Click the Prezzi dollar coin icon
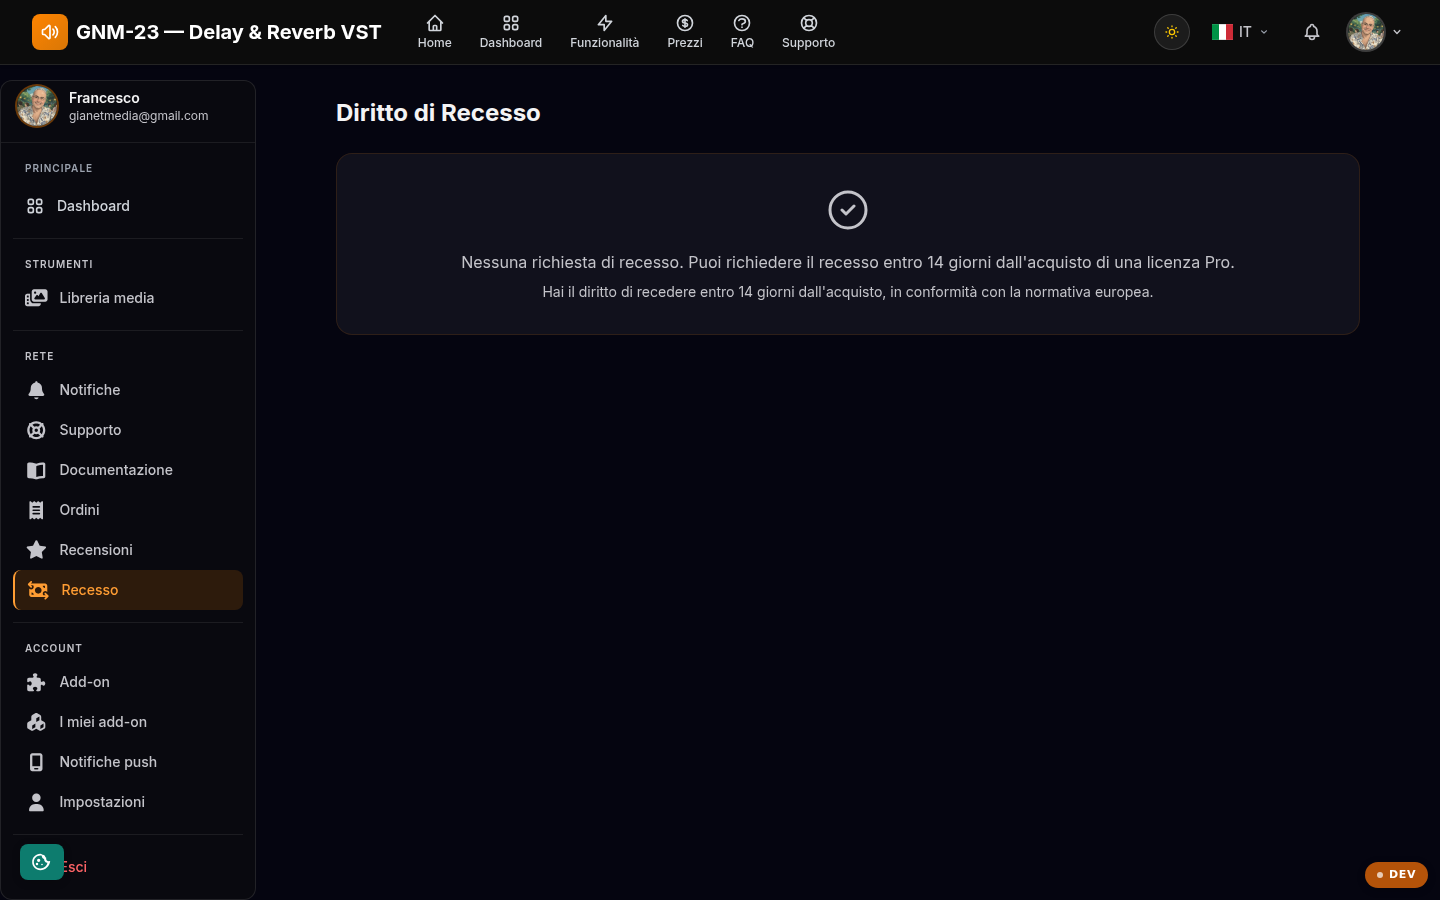 [x=685, y=23]
